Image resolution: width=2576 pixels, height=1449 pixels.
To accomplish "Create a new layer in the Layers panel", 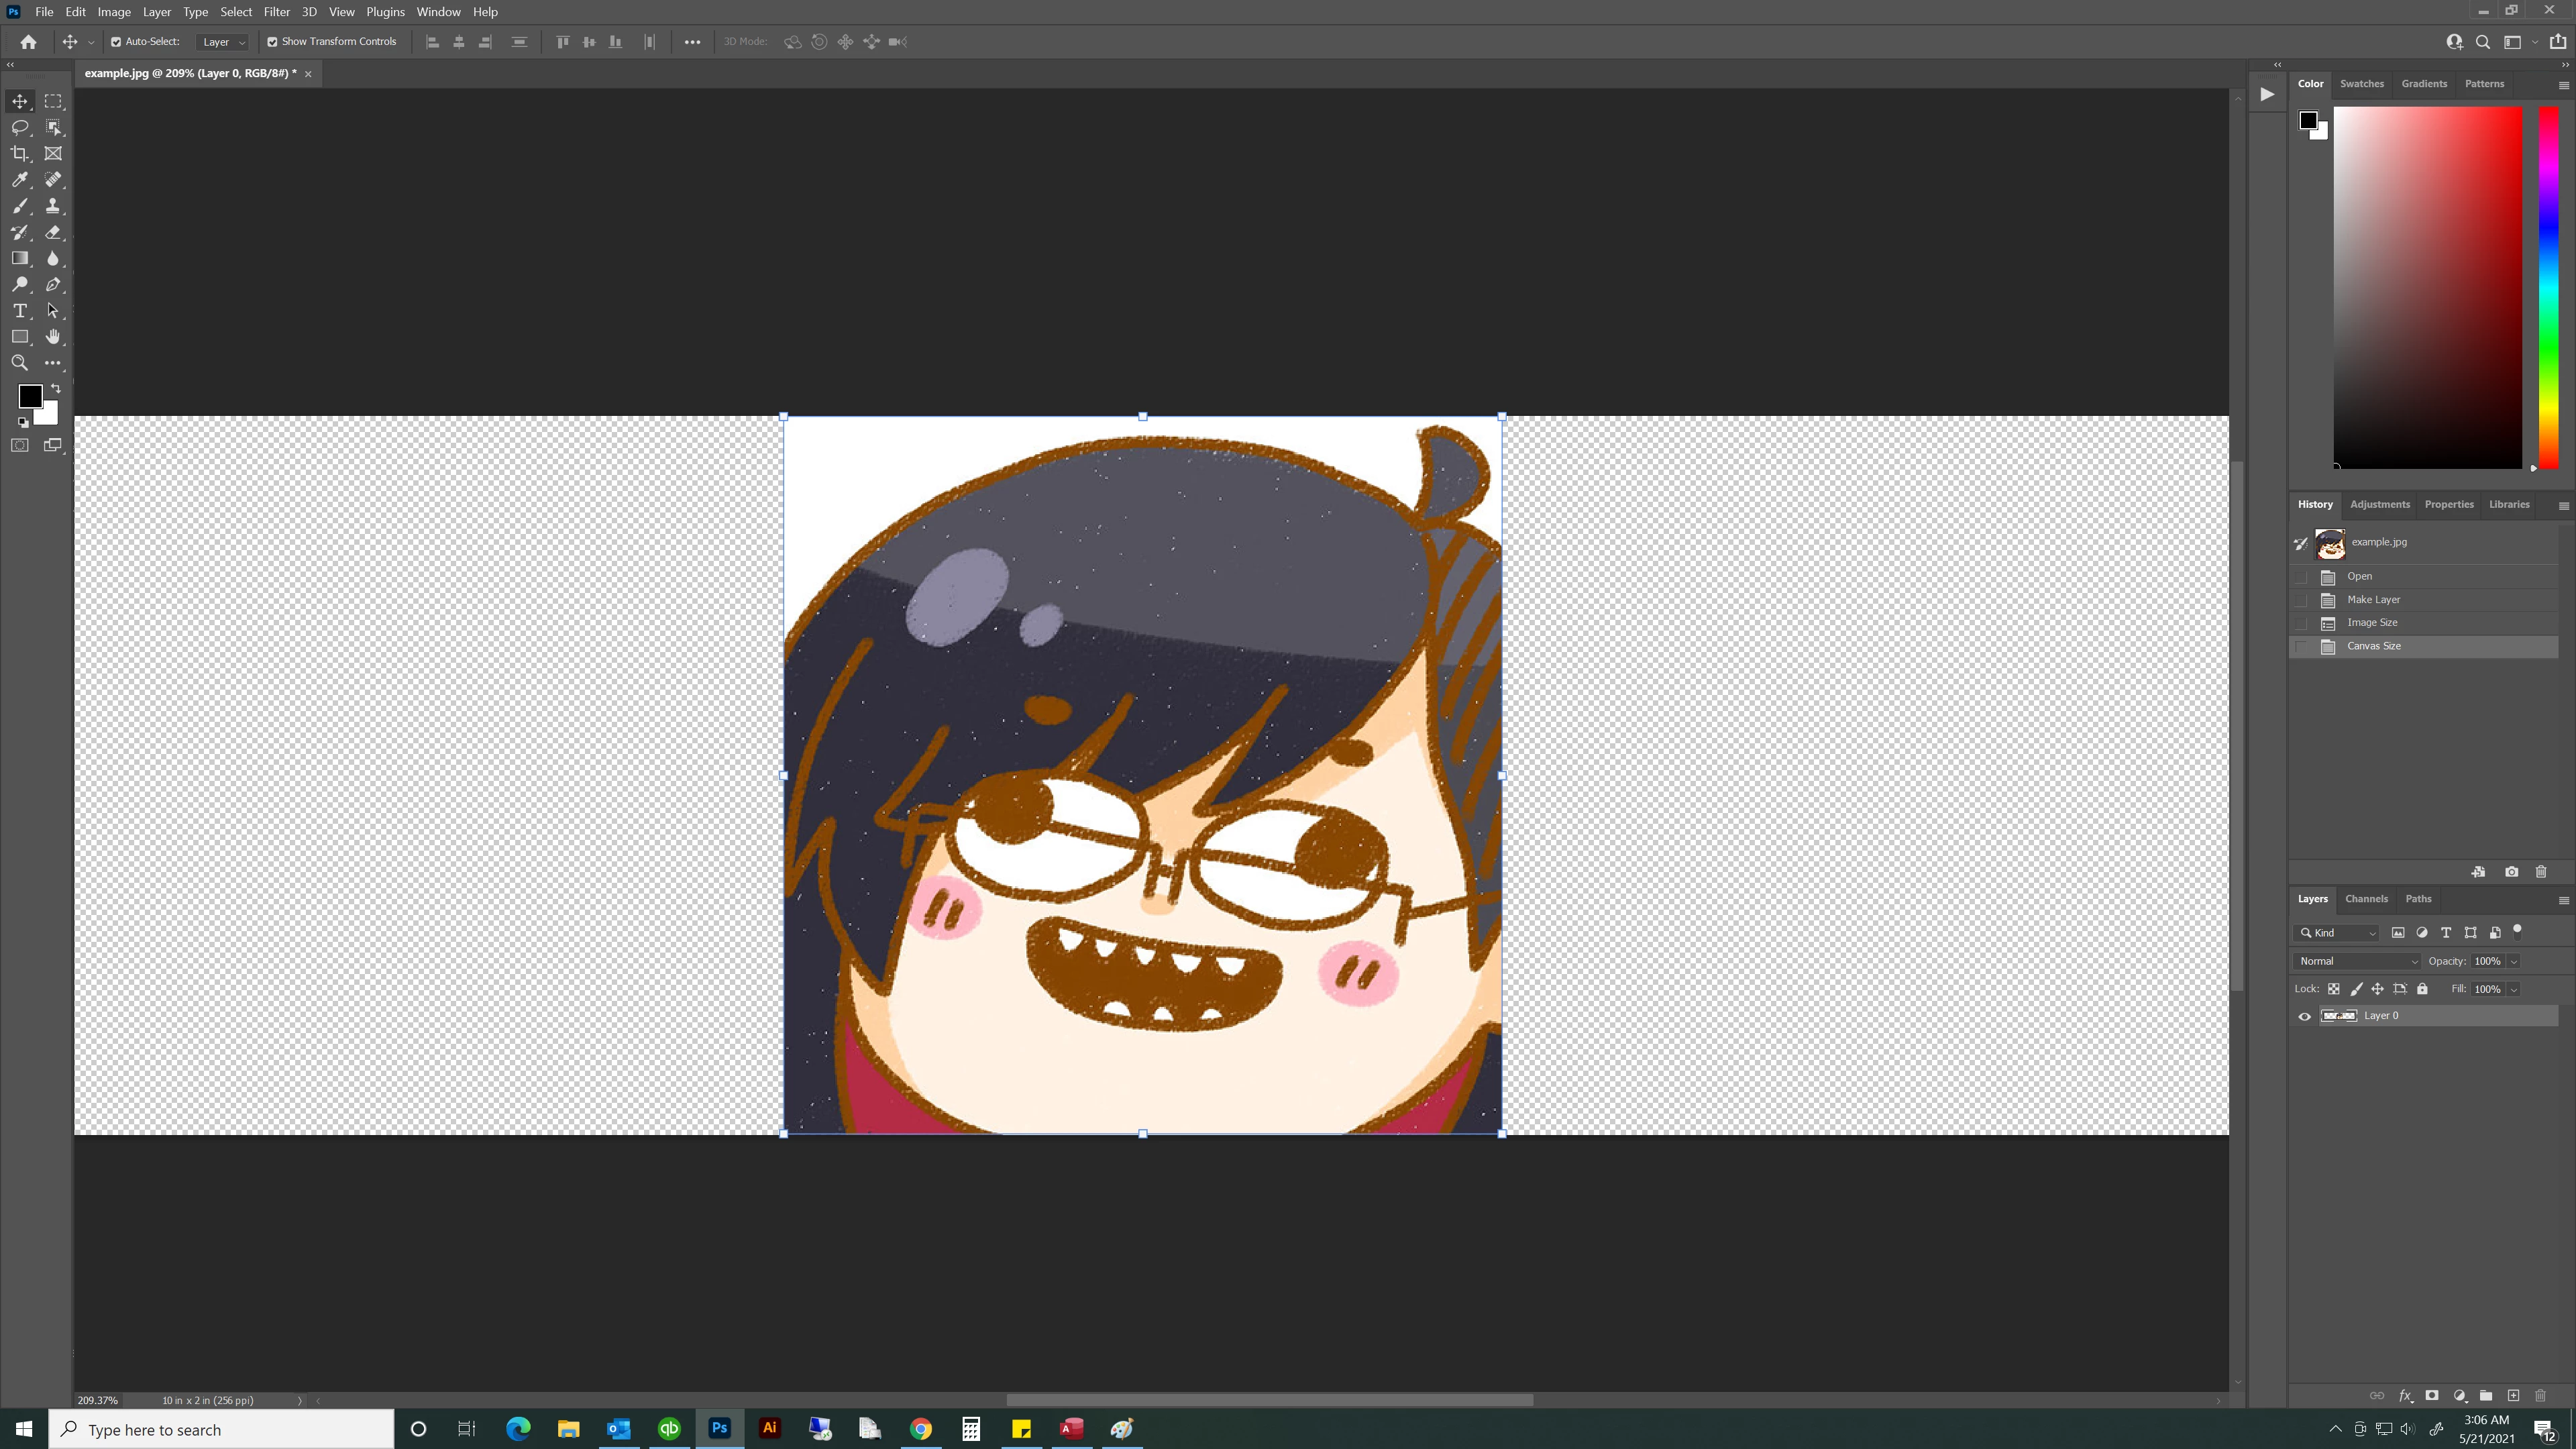I will (2513, 1395).
